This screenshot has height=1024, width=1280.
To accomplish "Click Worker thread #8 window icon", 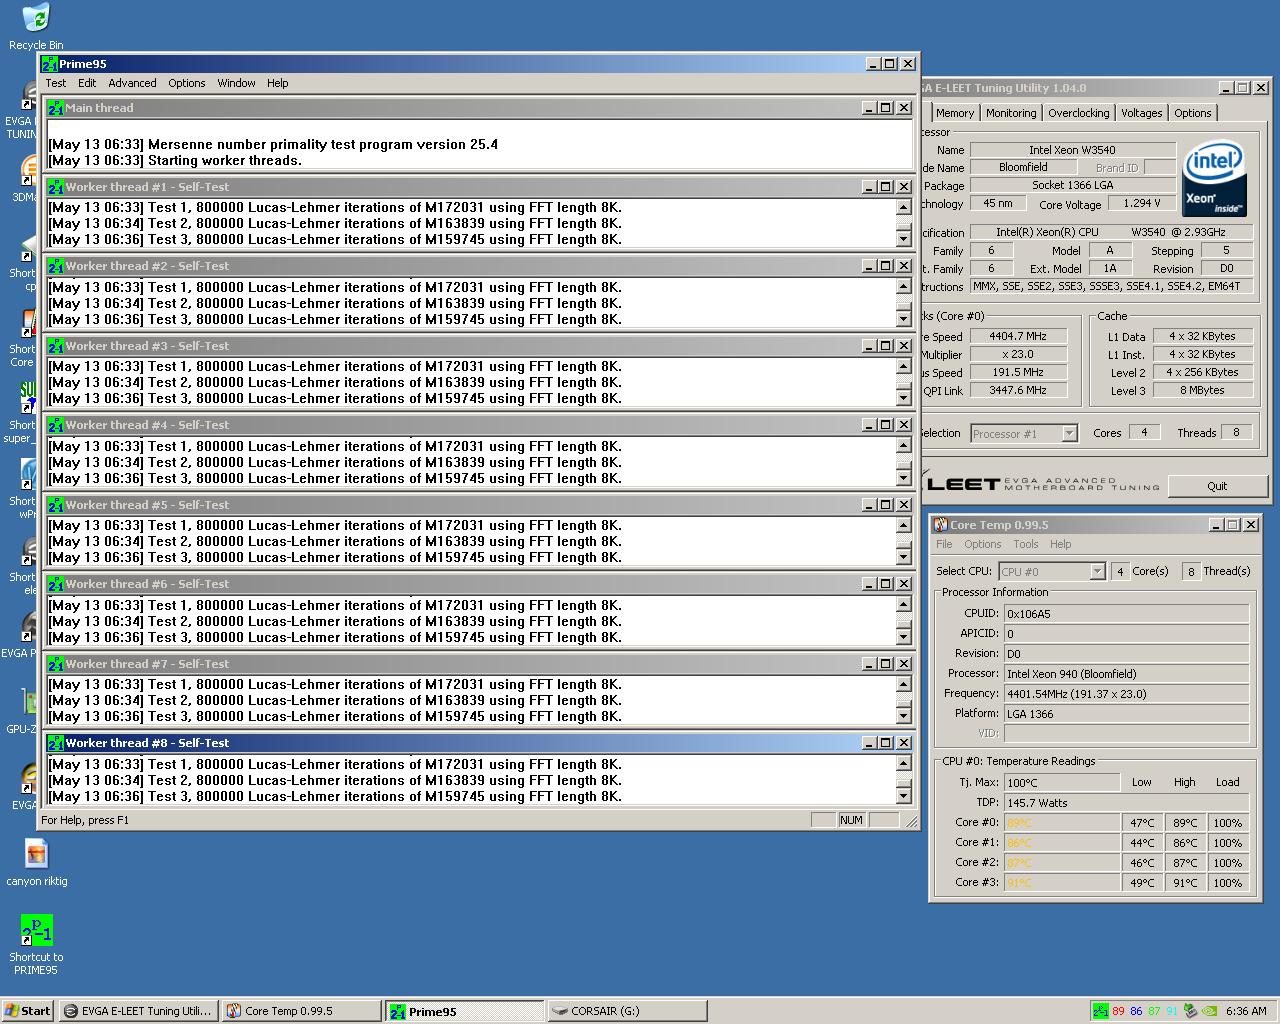I will coord(56,743).
